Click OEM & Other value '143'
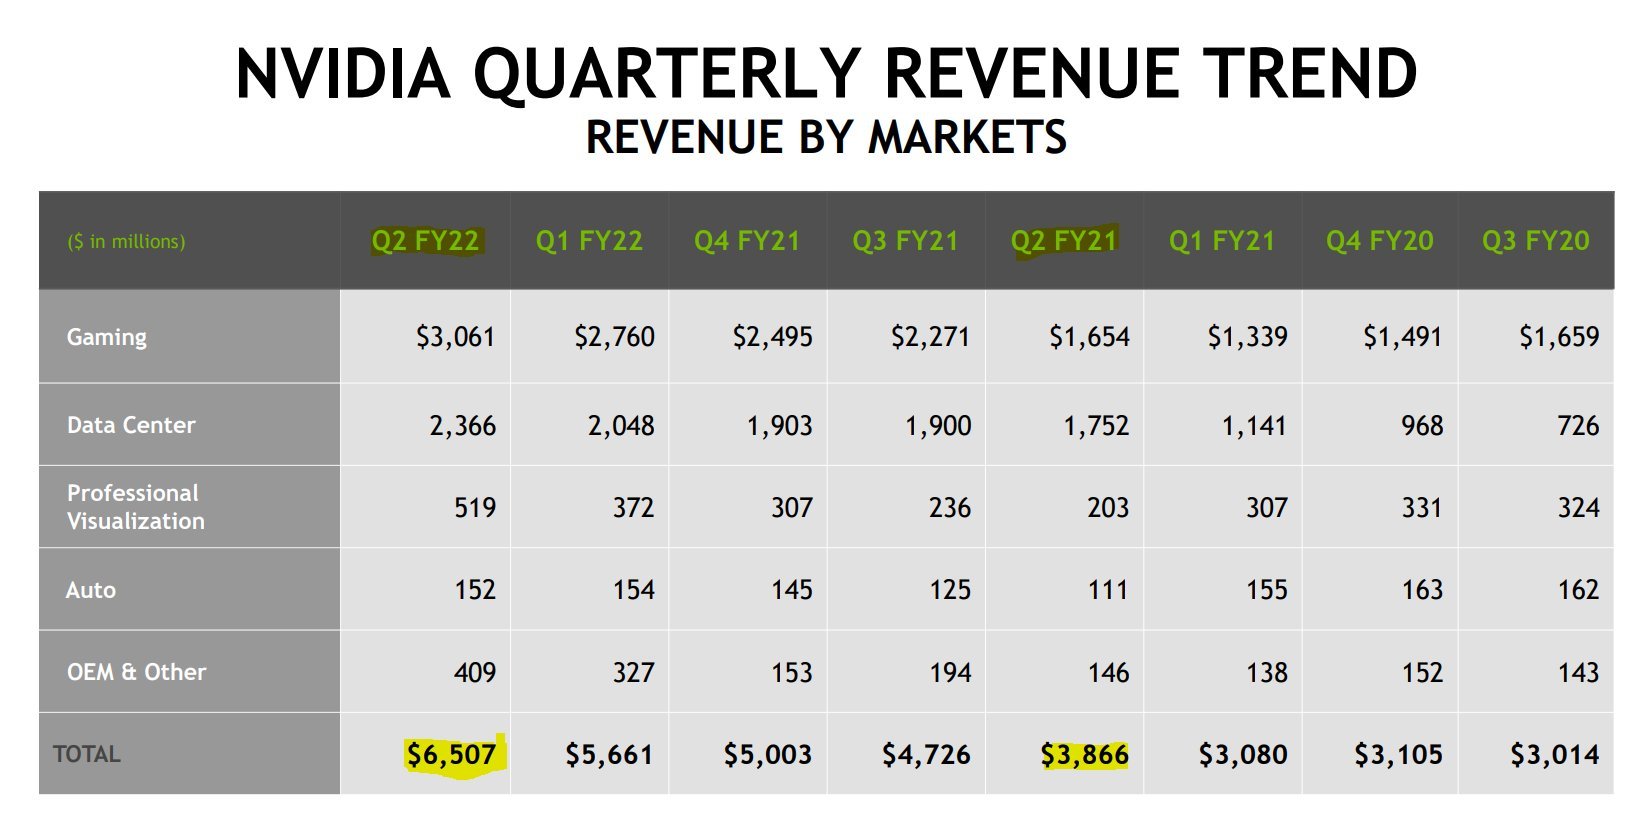1639x827 pixels. (x=1579, y=673)
